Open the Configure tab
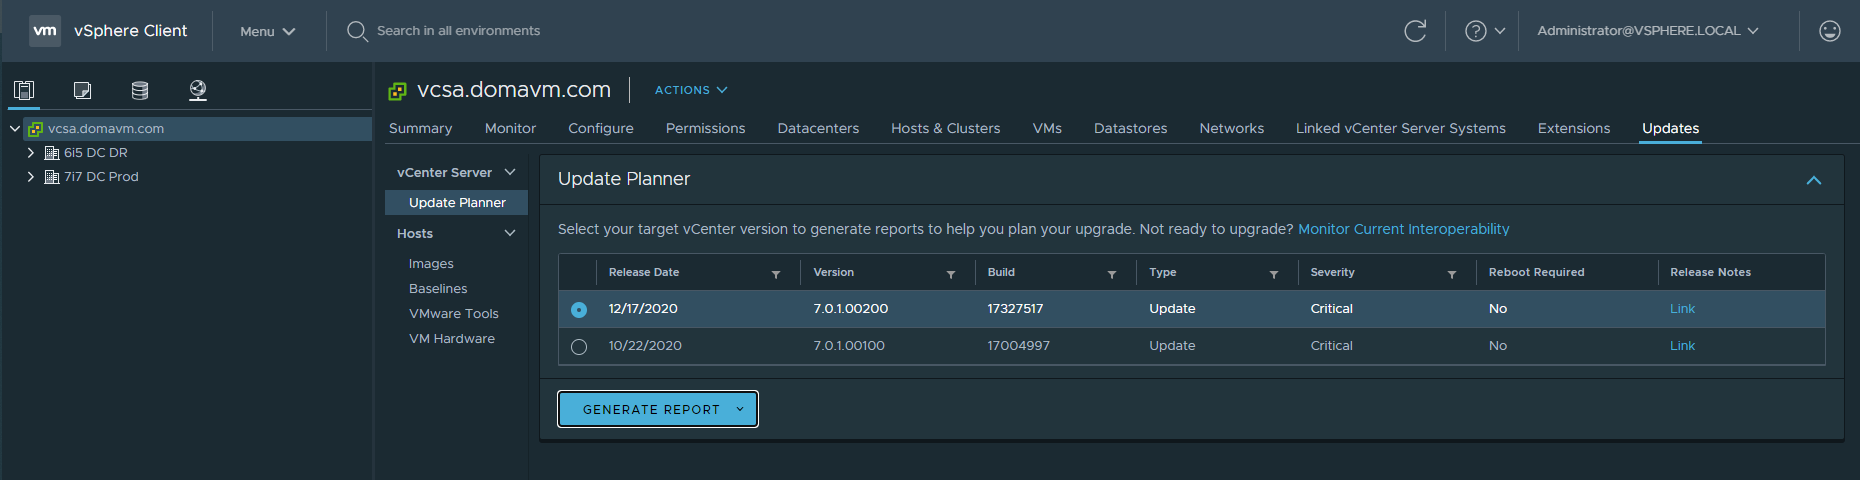This screenshot has height=480, width=1860. [601, 128]
